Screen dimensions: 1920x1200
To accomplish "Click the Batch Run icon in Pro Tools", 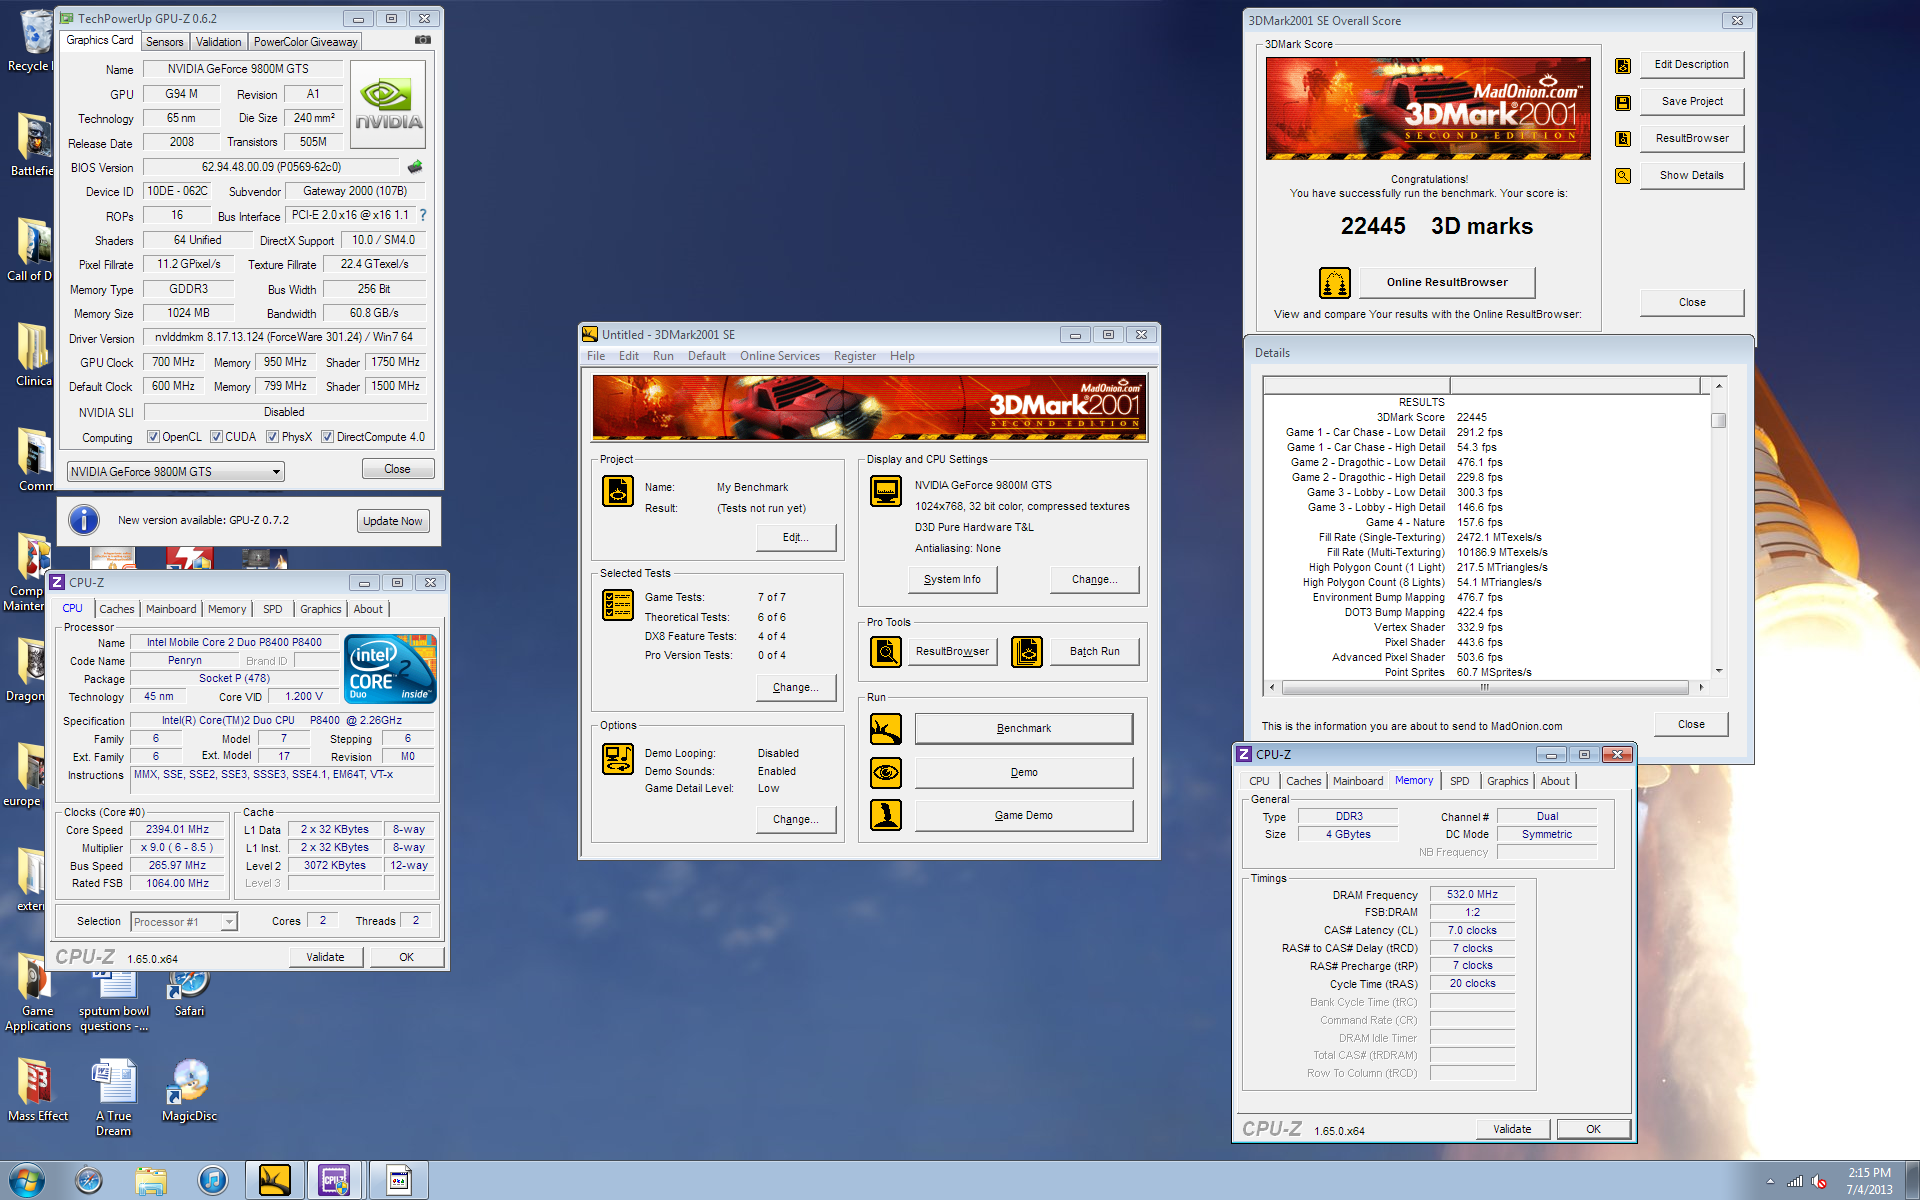I will pyautogui.click(x=1027, y=652).
